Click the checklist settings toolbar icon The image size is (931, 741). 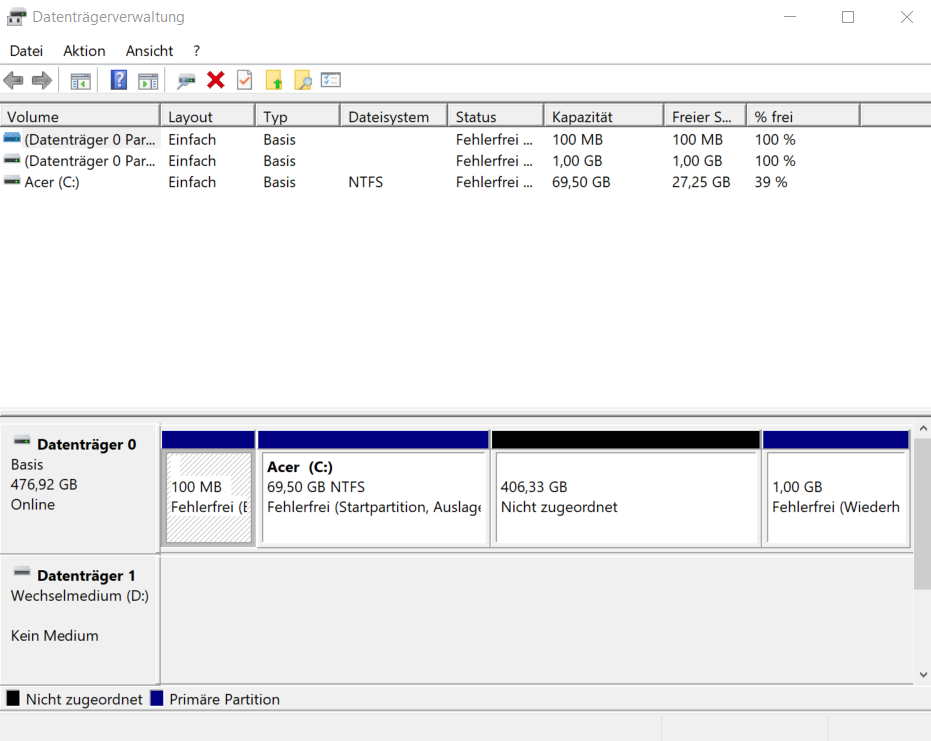coord(331,80)
